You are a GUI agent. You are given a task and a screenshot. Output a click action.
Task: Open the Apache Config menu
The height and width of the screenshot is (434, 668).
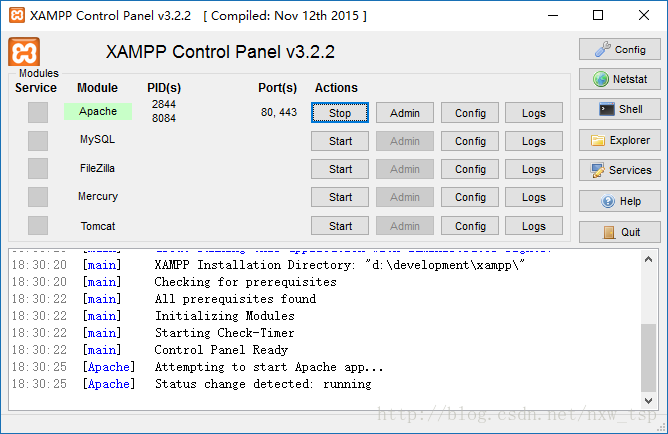coord(470,113)
